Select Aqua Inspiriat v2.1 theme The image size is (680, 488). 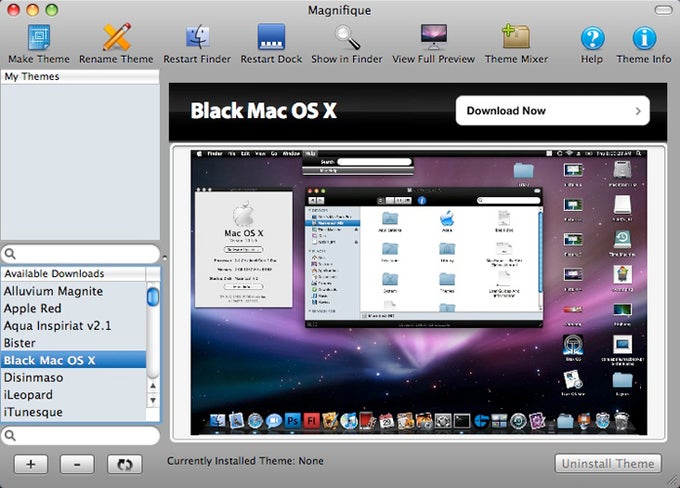pos(73,326)
